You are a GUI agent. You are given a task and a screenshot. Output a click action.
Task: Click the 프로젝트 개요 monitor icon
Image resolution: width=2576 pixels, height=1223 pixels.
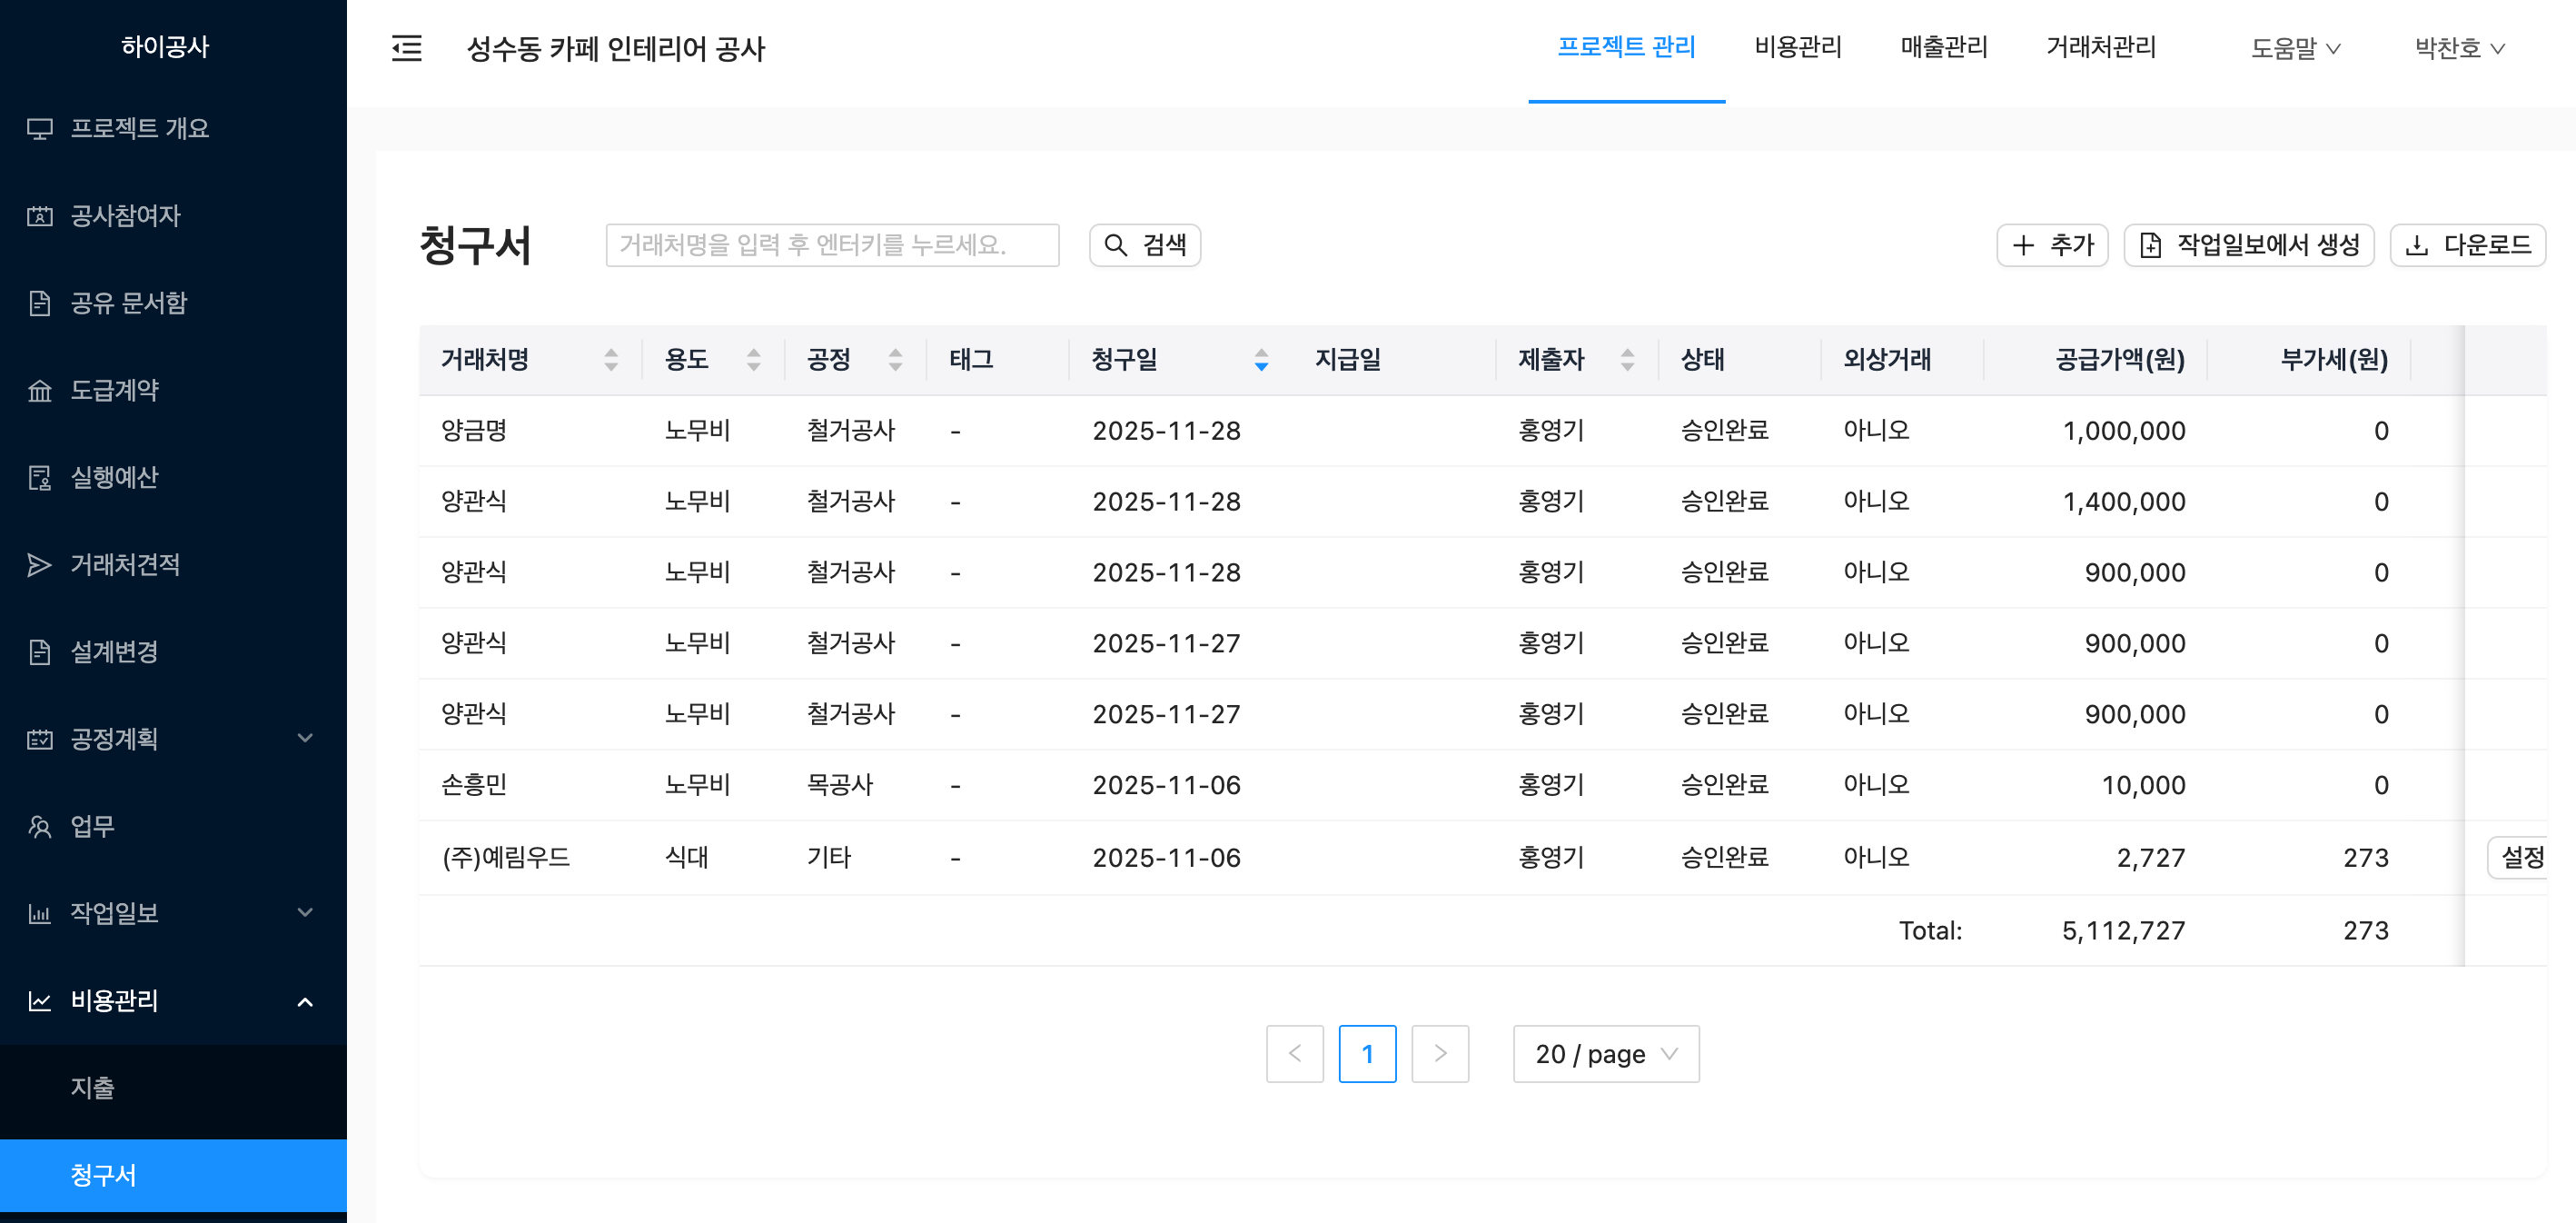tap(39, 129)
